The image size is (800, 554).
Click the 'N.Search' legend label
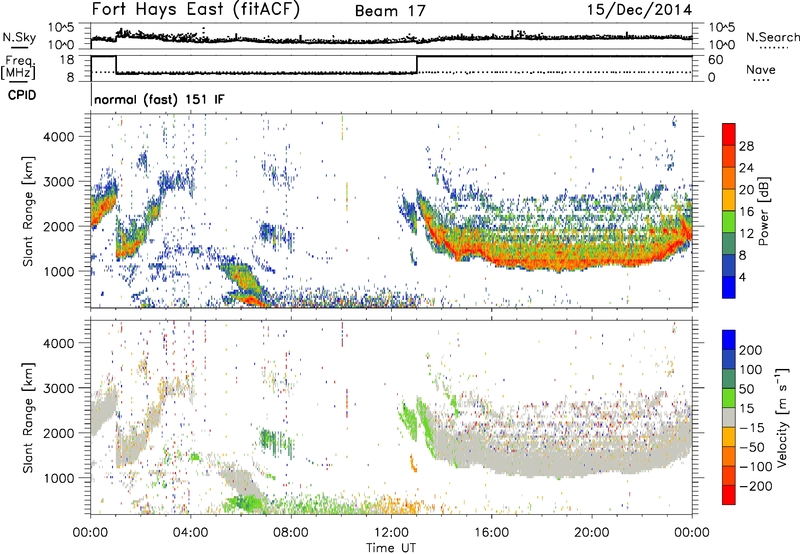pos(772,37)
